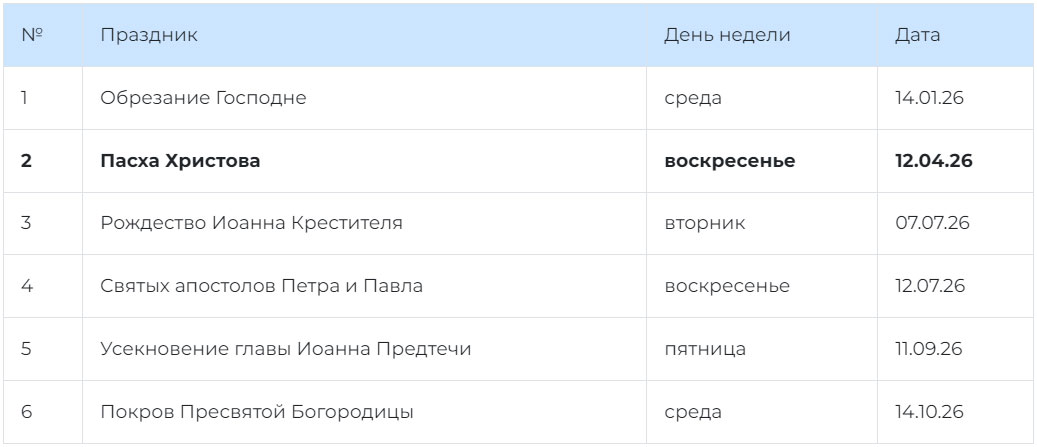
Task: Select the bold "Пасха Христова" cell
Action: tap(180, 161)
